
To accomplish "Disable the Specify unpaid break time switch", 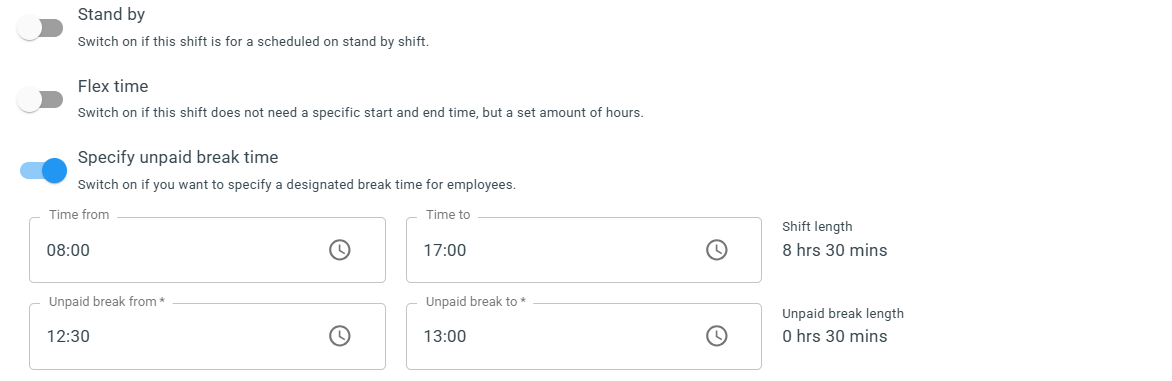I will [x=43, y=171].
